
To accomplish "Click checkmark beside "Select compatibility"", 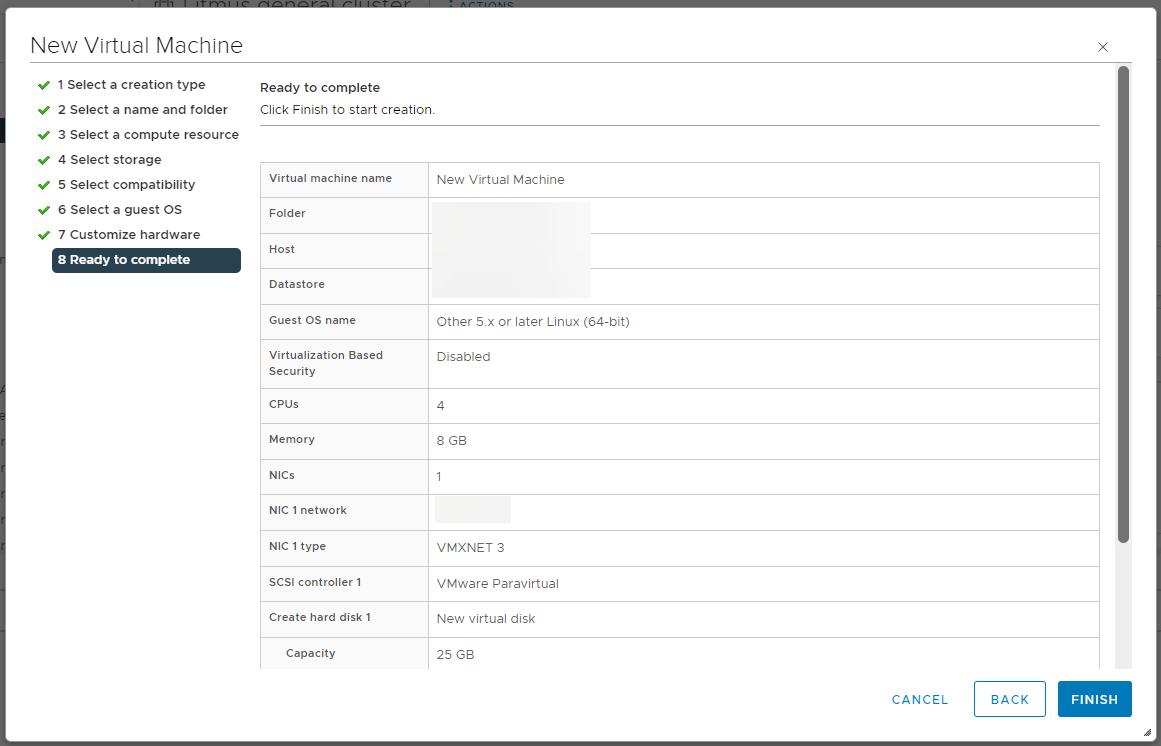I will pyautogui.click(x=43, y=184).
